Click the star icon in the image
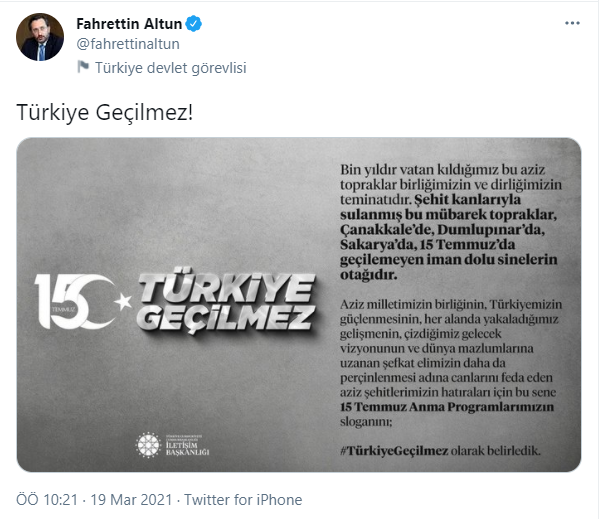Image resolution: width=616 pixels, height=519 pixels. click(x=123, y=302)
